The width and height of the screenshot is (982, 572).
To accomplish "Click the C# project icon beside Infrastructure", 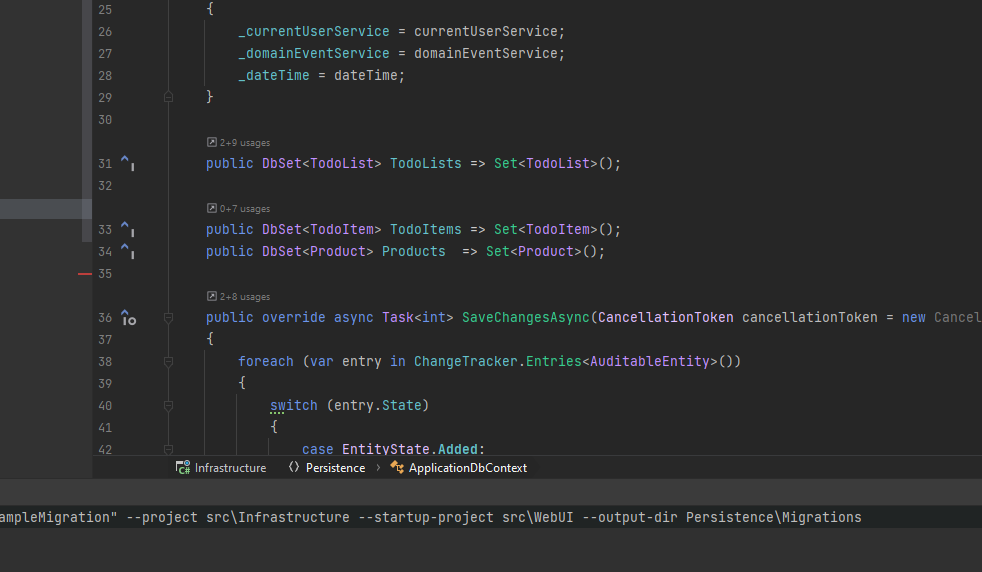I will pos(183,467).
